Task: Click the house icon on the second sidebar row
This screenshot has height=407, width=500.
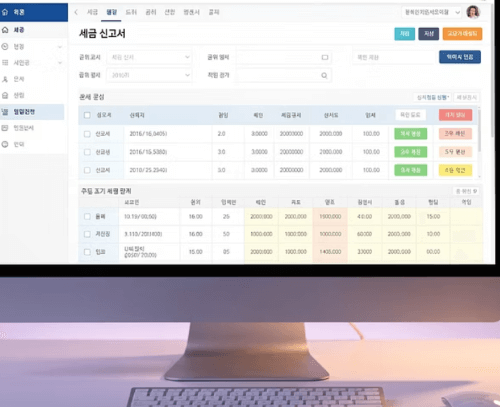Action: tap(5, 30)
